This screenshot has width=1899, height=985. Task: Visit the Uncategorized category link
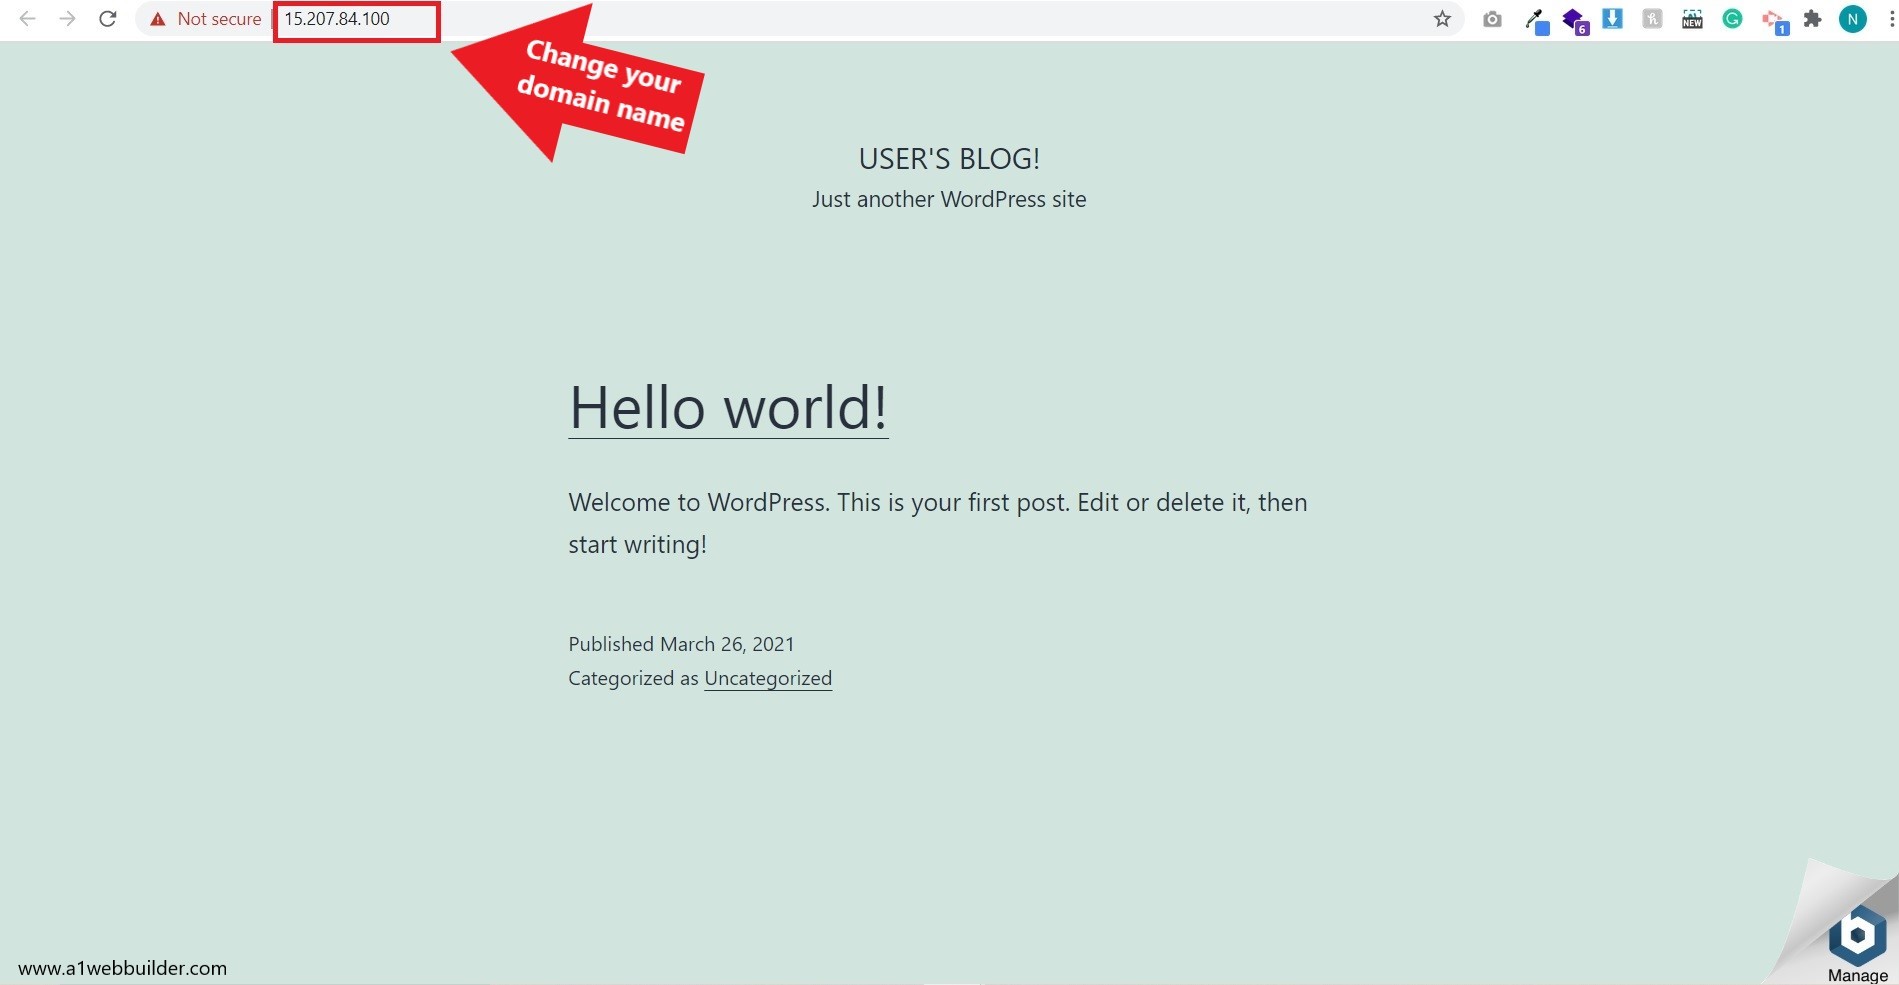point(767,678)
